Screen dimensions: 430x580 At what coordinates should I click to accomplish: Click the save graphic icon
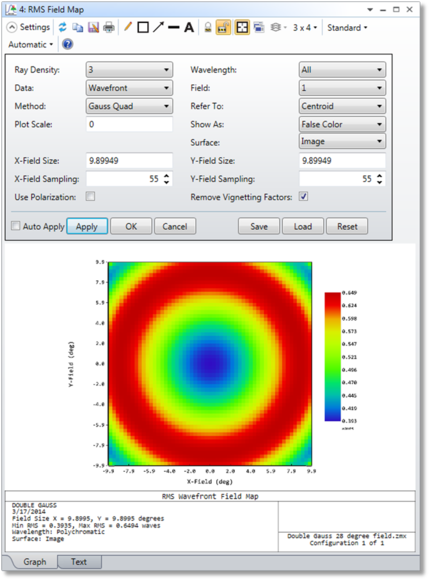pyautogui.click(x=93, y=27)
